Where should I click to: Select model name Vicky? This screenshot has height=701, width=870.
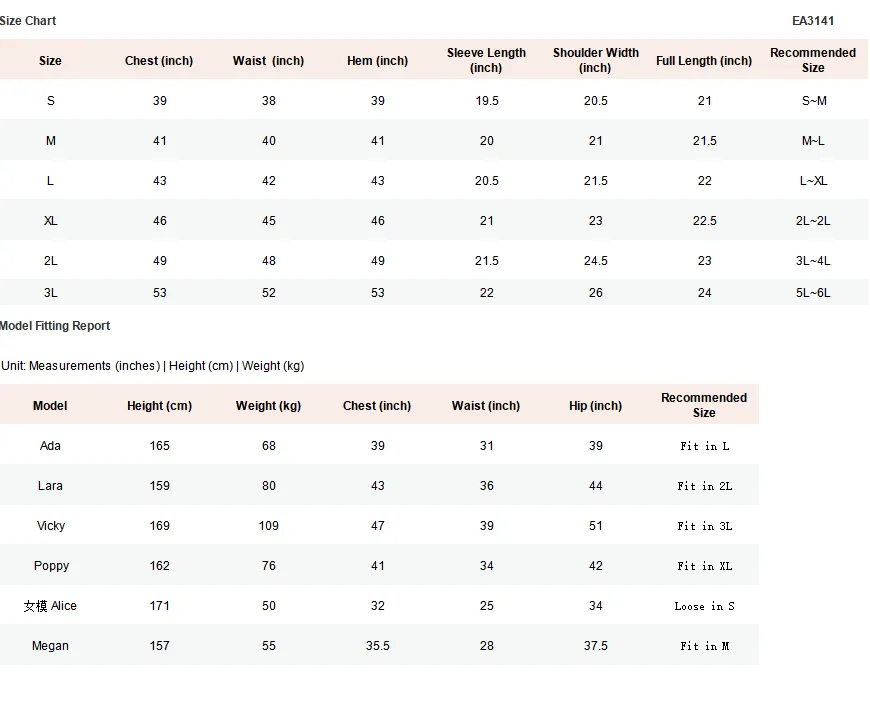pyautogui.click(x=50, y=526)
